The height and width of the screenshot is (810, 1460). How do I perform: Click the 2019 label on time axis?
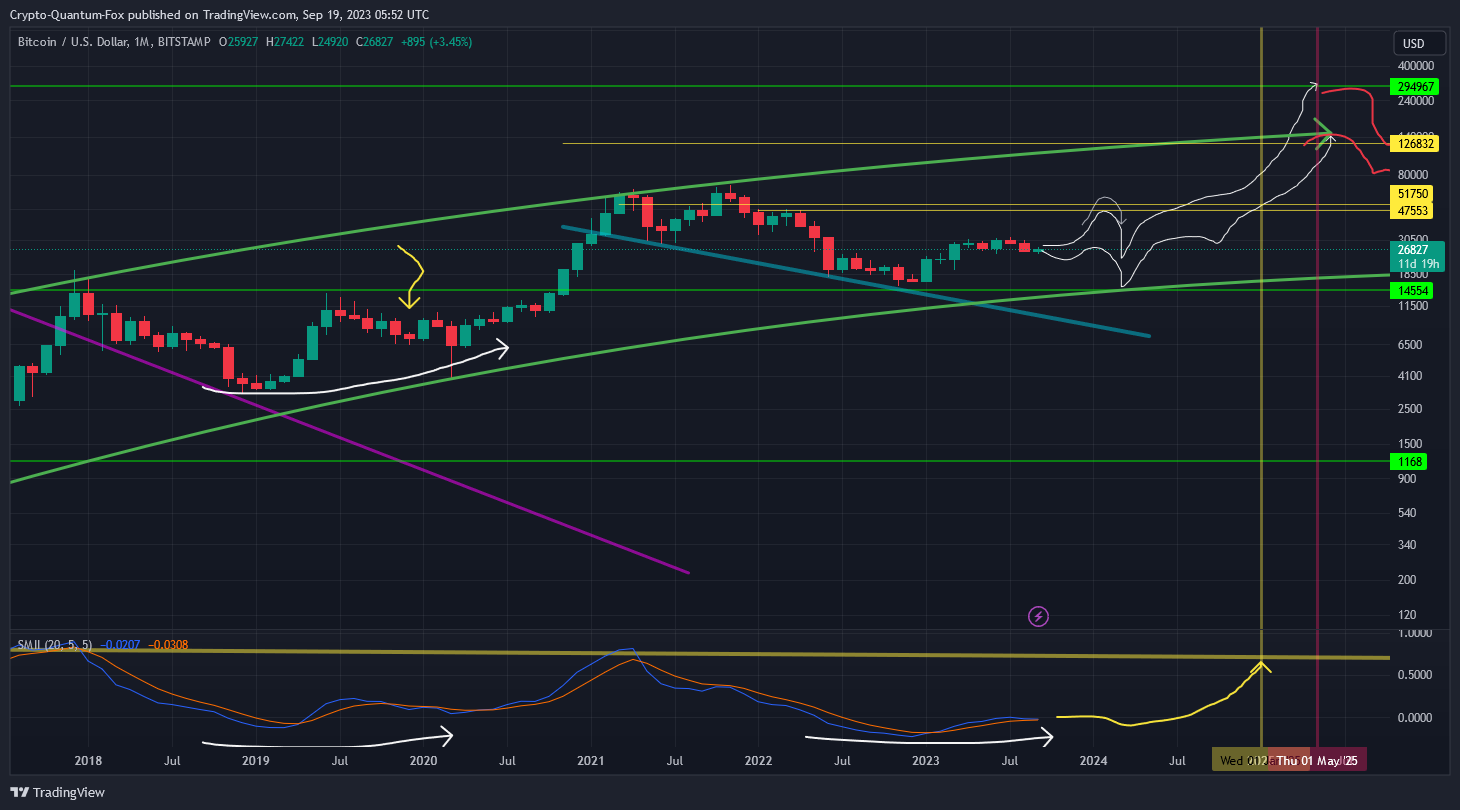click(x=256, y=761)
